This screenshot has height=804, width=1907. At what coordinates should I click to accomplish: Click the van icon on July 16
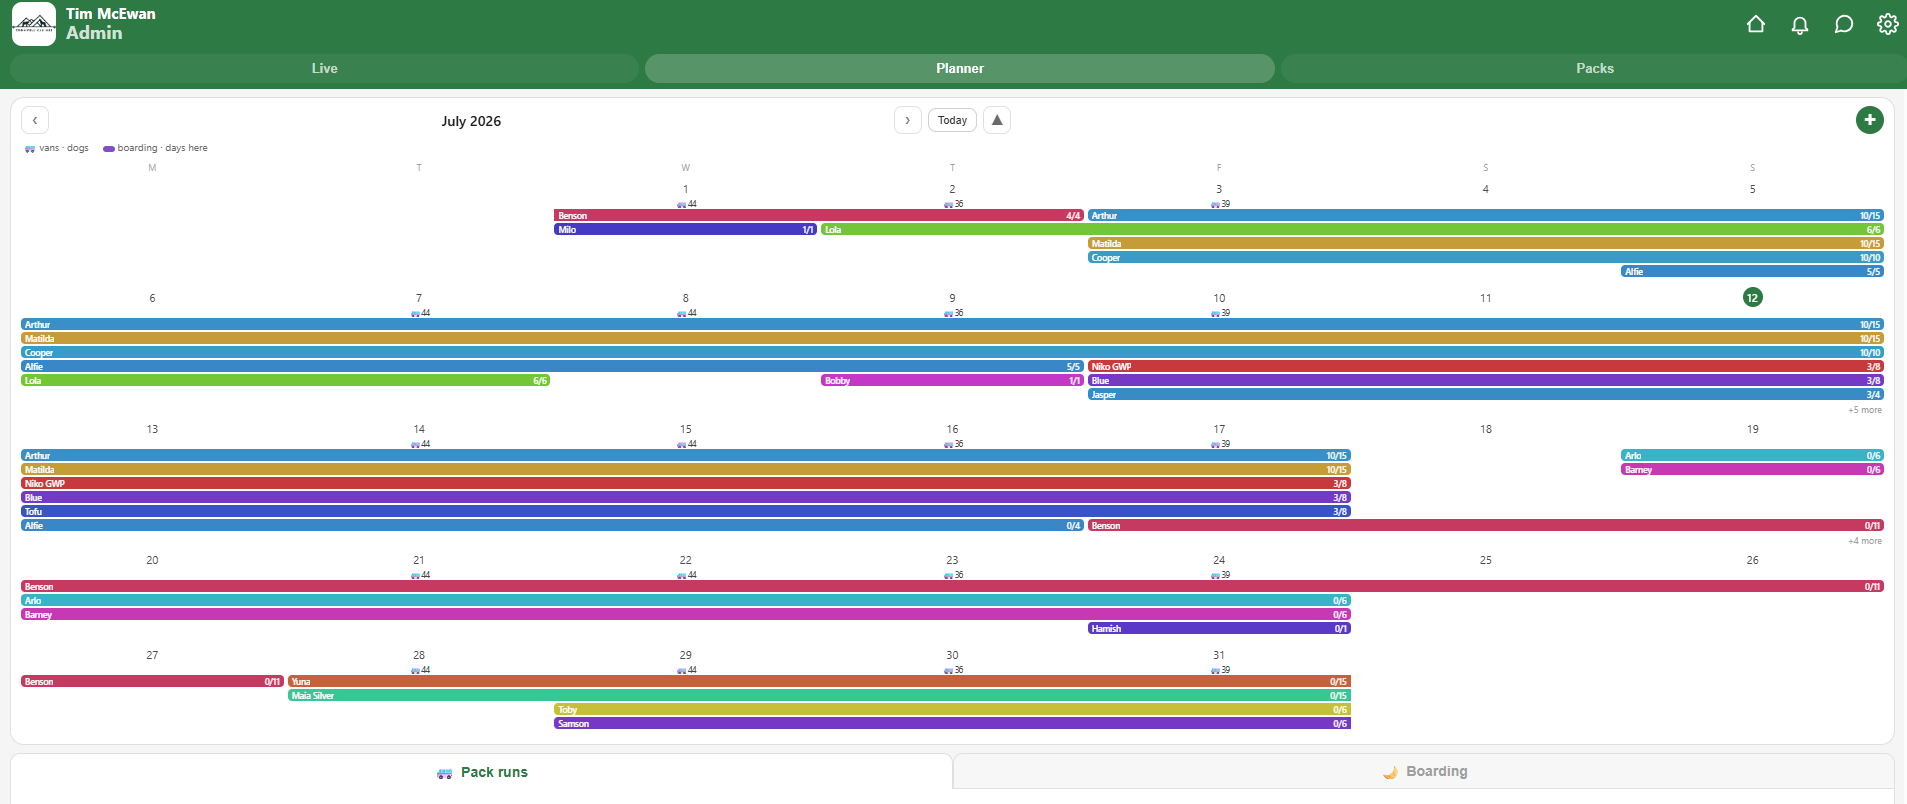[948, 444]
